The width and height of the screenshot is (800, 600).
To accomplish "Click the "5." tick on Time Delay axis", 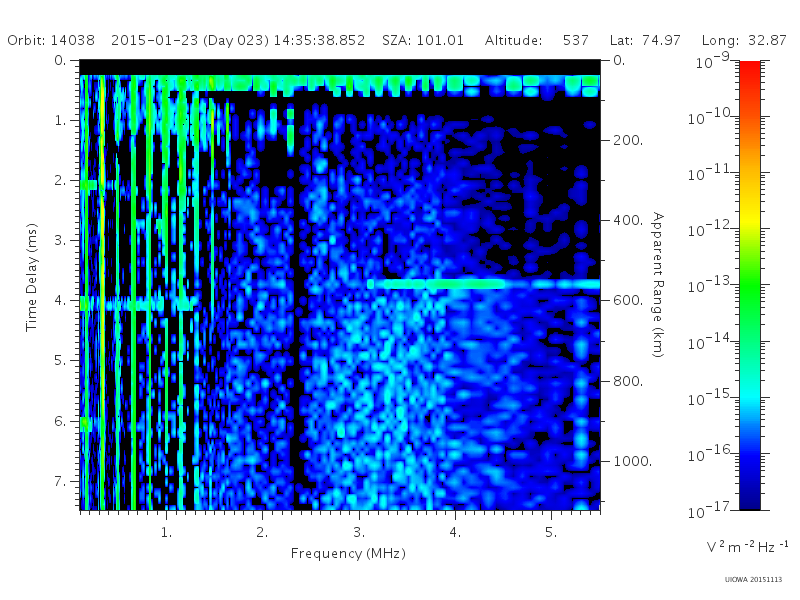I will coord(60,361).
